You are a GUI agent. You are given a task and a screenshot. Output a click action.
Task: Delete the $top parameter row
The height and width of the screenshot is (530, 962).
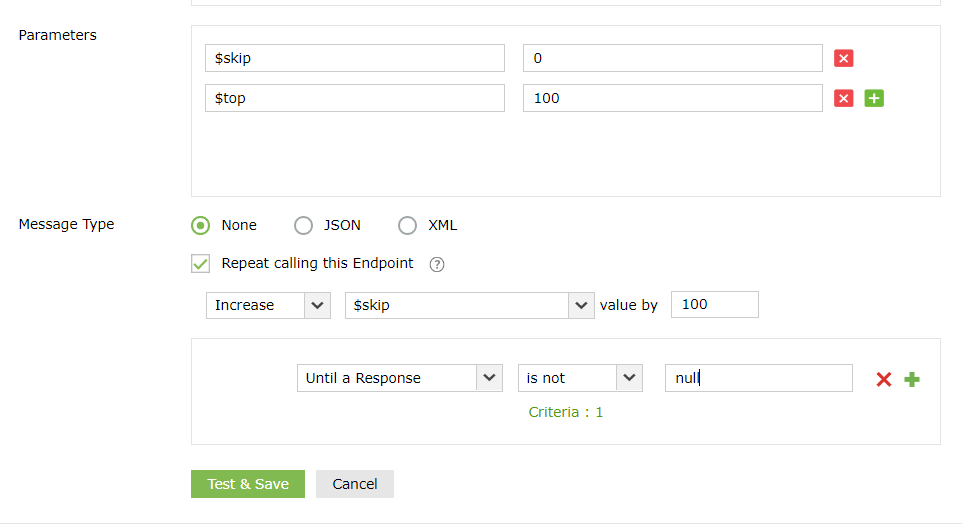(x=843, y=98)
